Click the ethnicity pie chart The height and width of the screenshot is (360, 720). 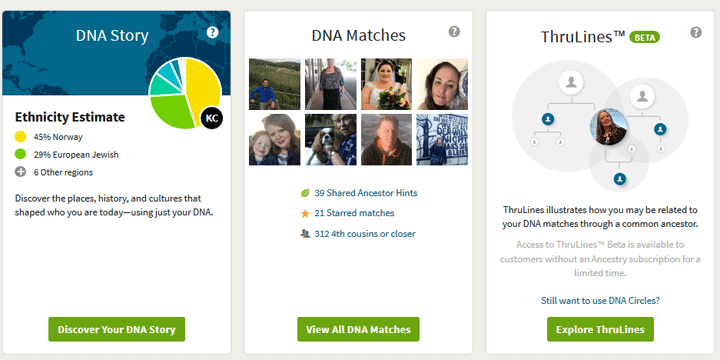(x=186, y=93)
